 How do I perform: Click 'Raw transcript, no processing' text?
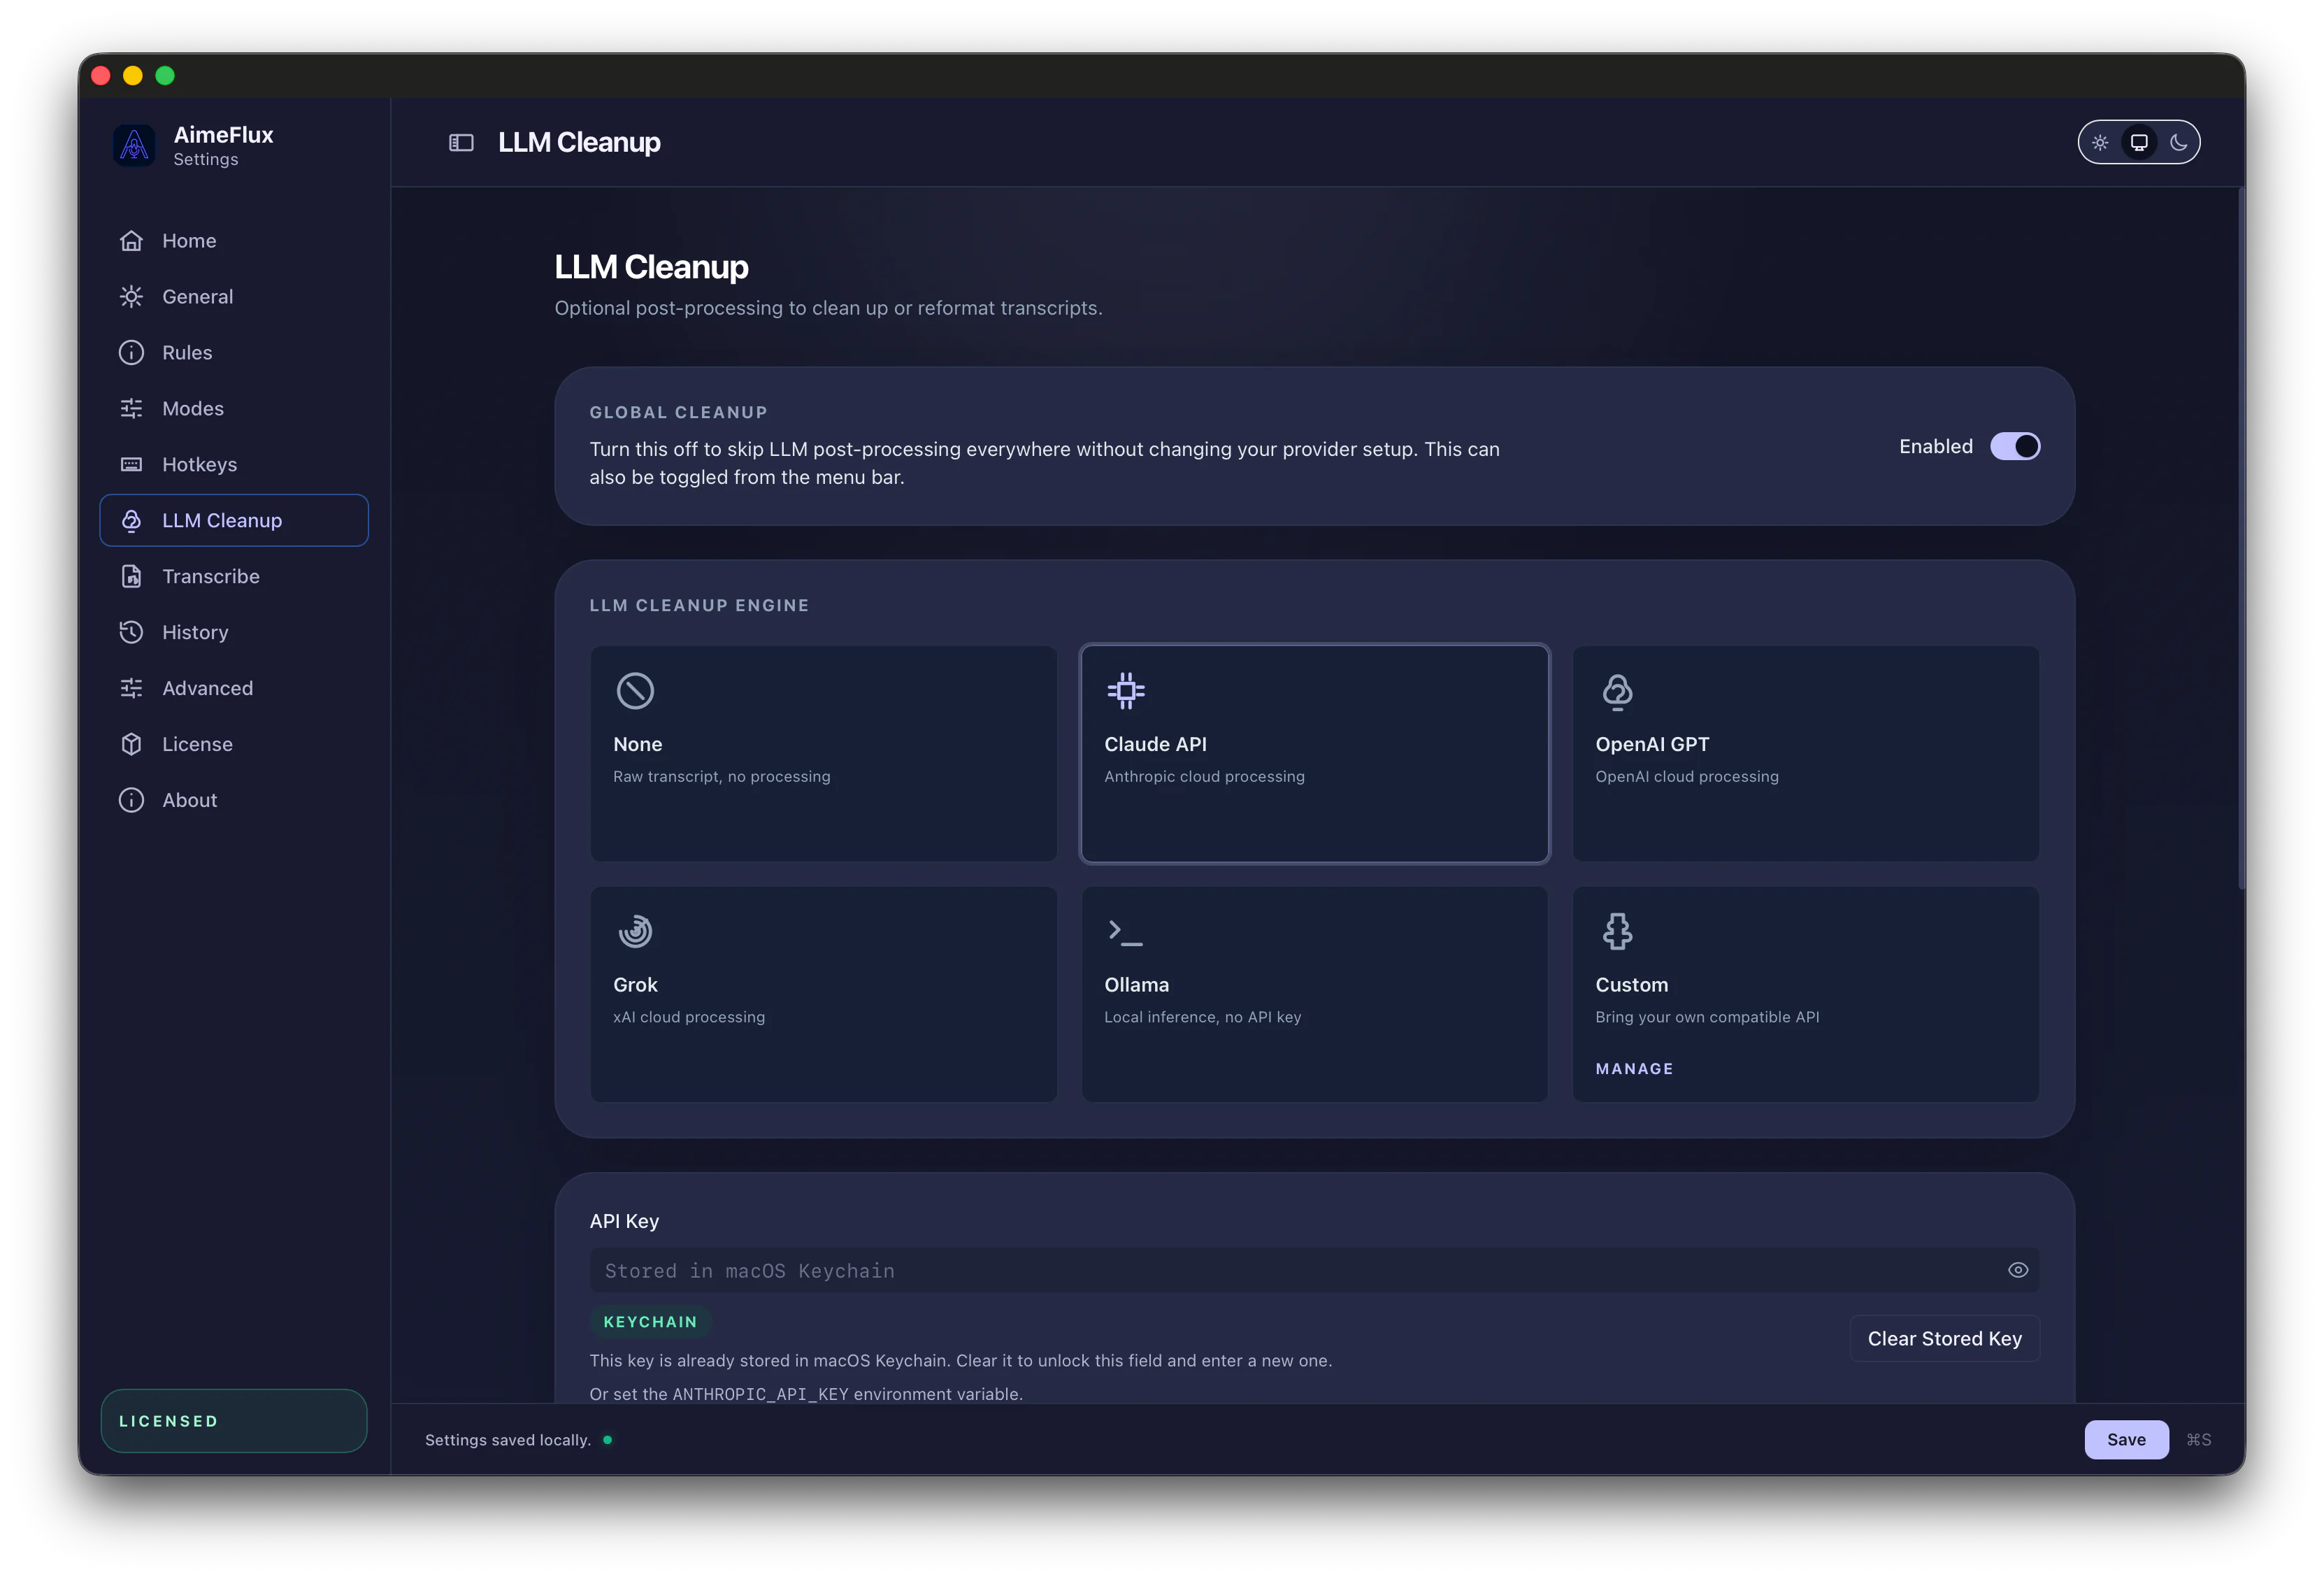721,777
